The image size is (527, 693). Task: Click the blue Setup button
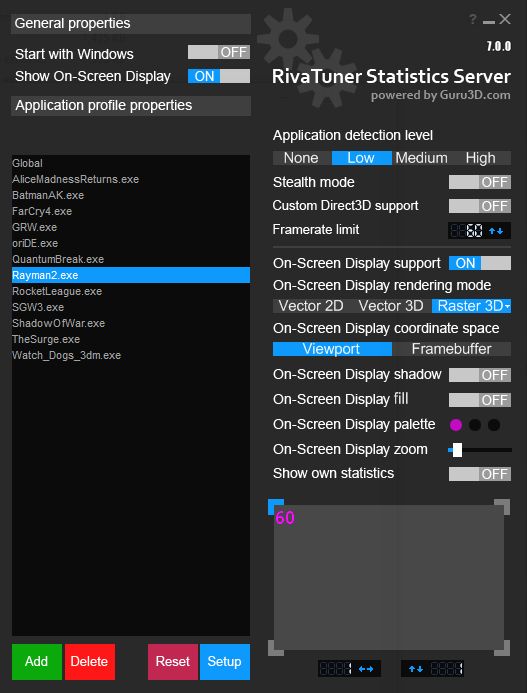225,662
